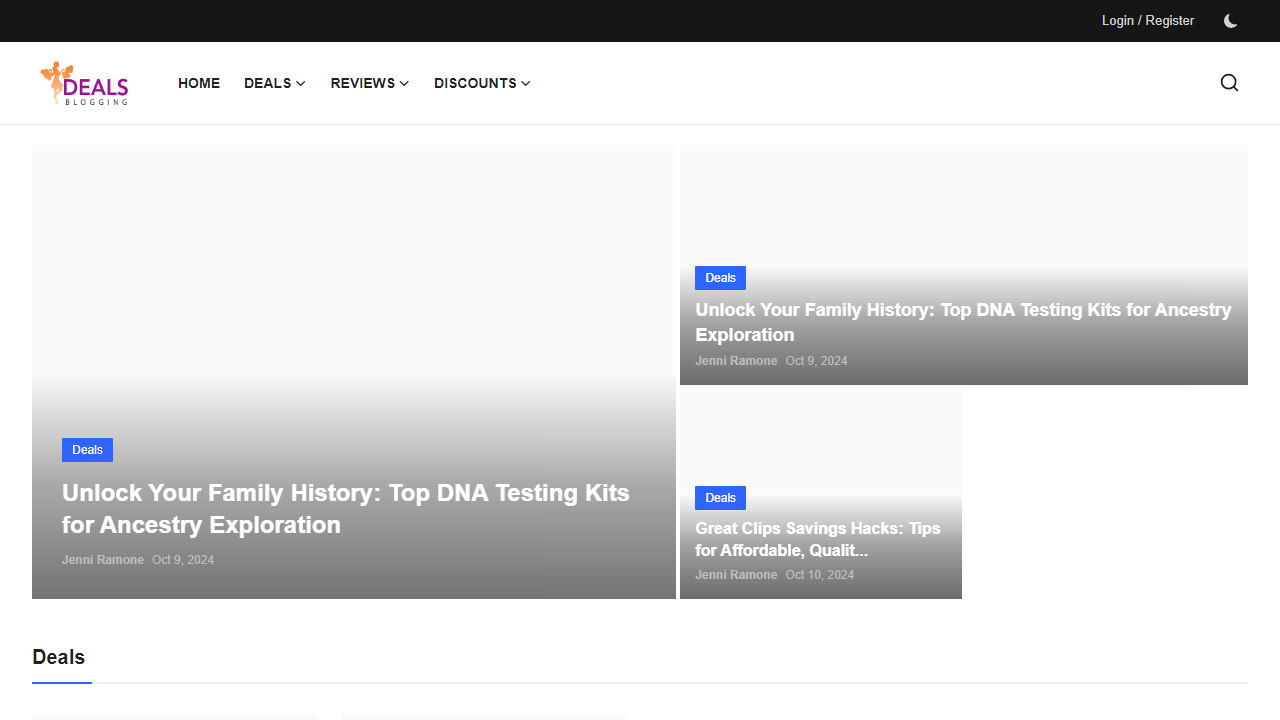Click Deals tag on Great Clips article
Screen dimensions: 1280x720
720,498
